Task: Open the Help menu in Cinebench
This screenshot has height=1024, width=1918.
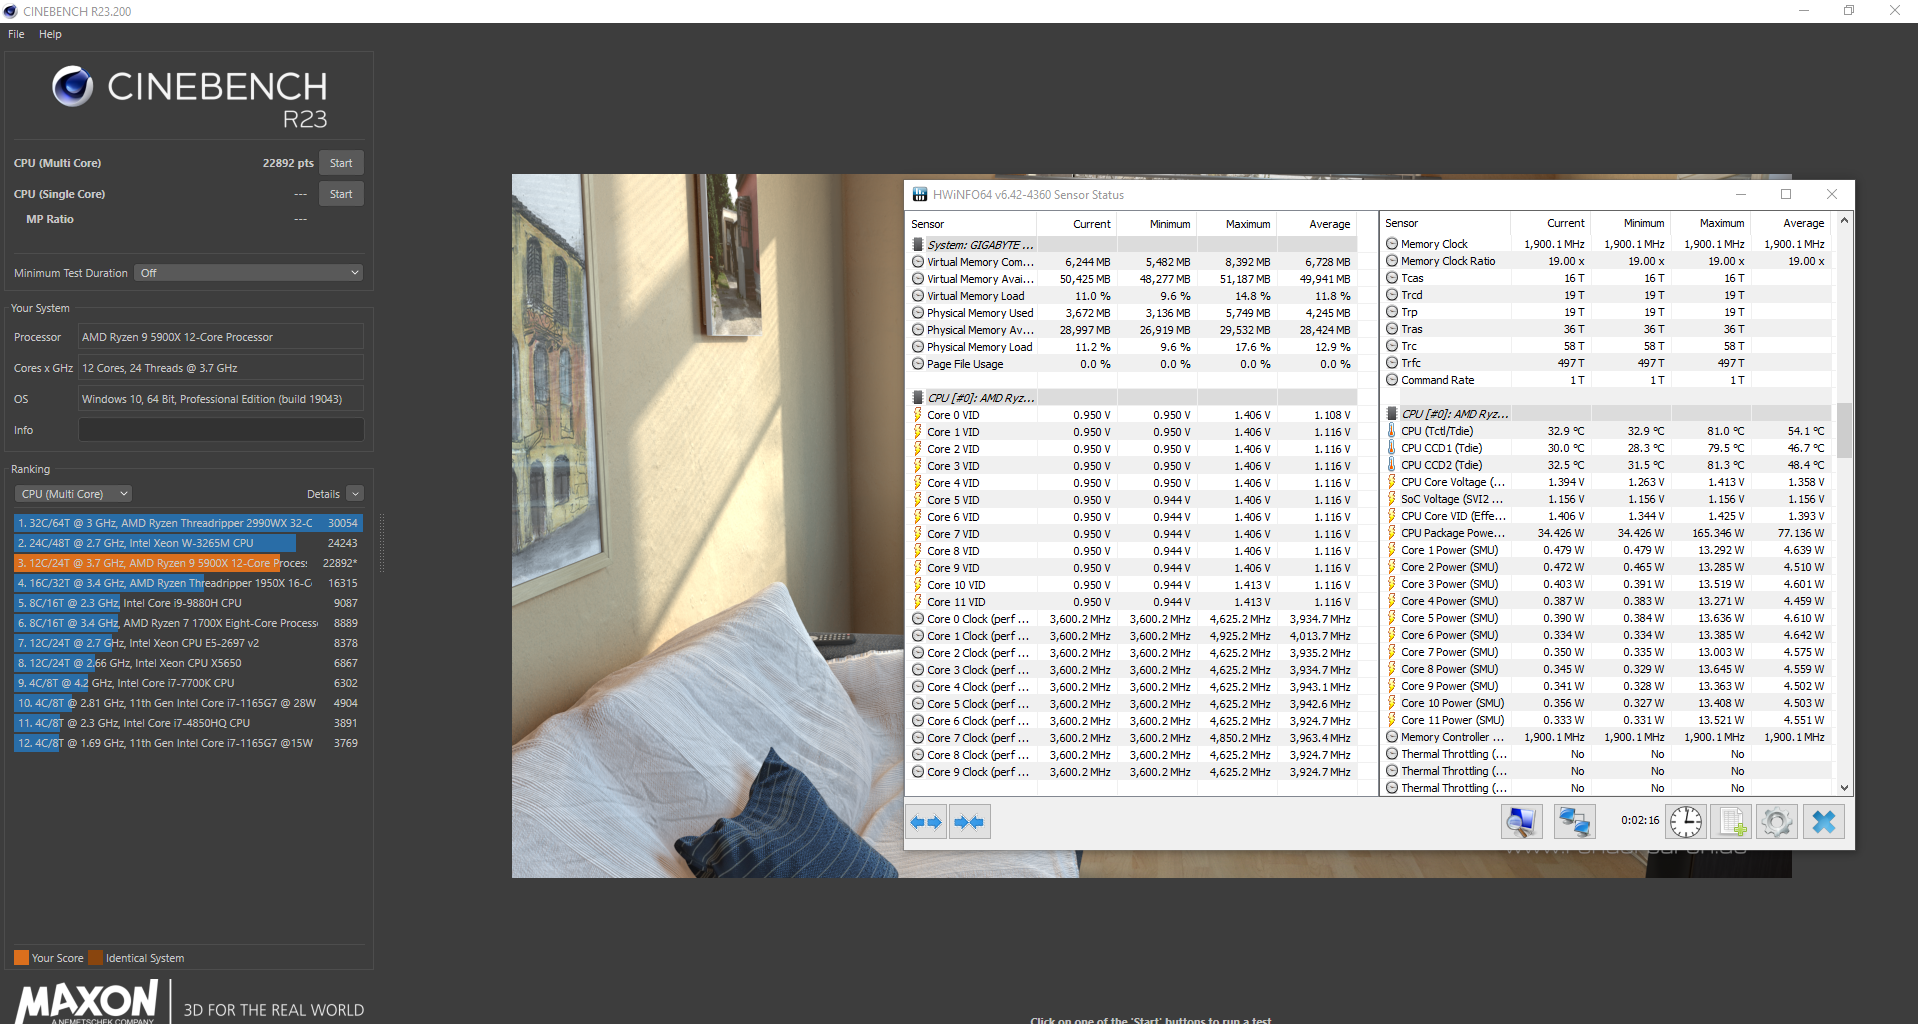Action: click(x=50, y=34)
